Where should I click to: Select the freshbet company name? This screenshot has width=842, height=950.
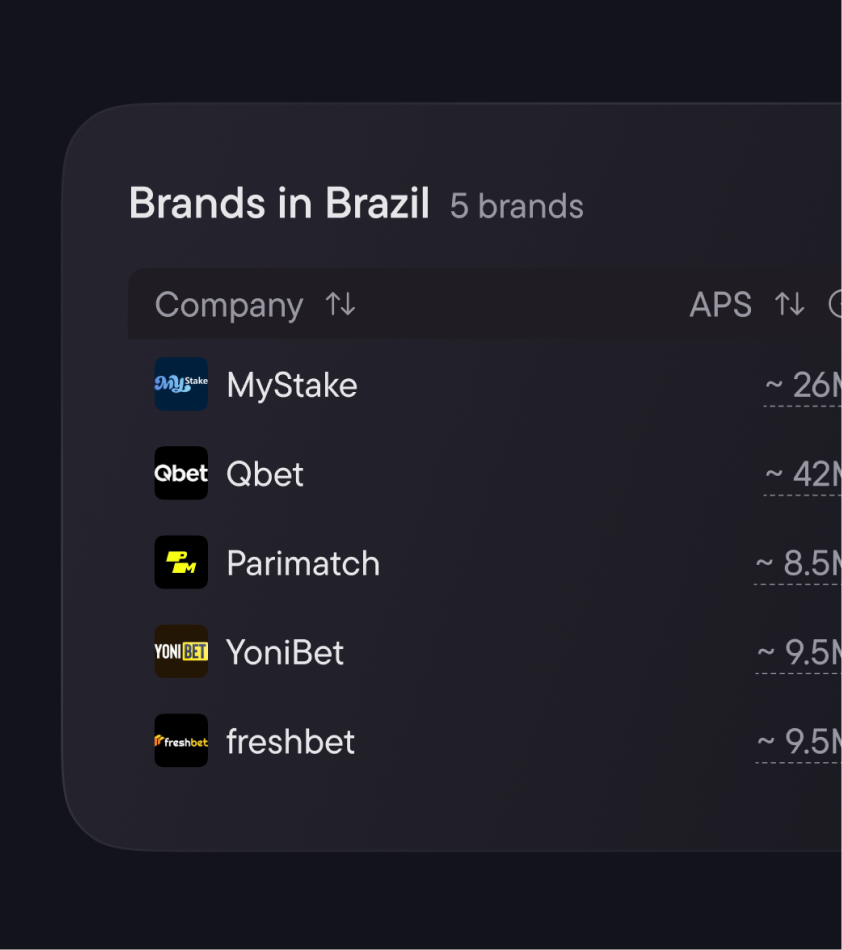[x=290, y=742]
